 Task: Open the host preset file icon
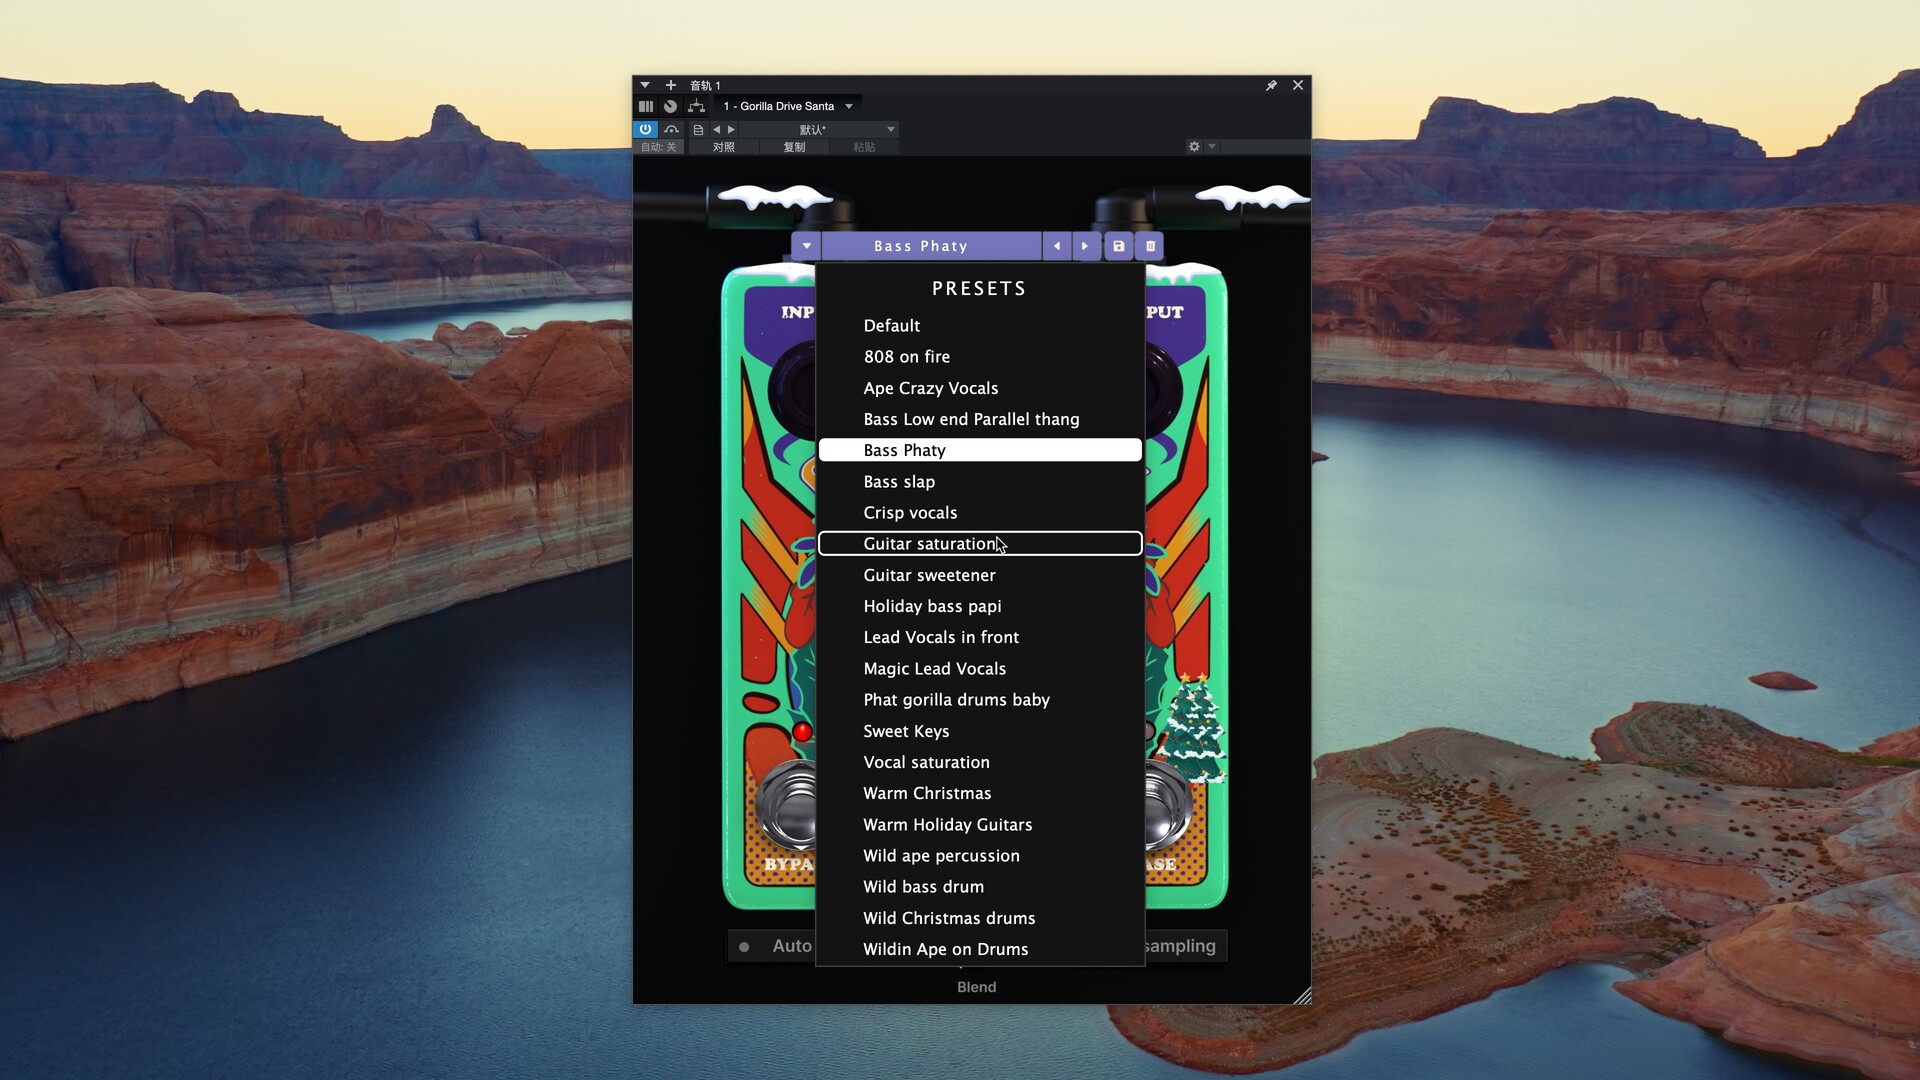pyautogui.click(x=698, y=130)
